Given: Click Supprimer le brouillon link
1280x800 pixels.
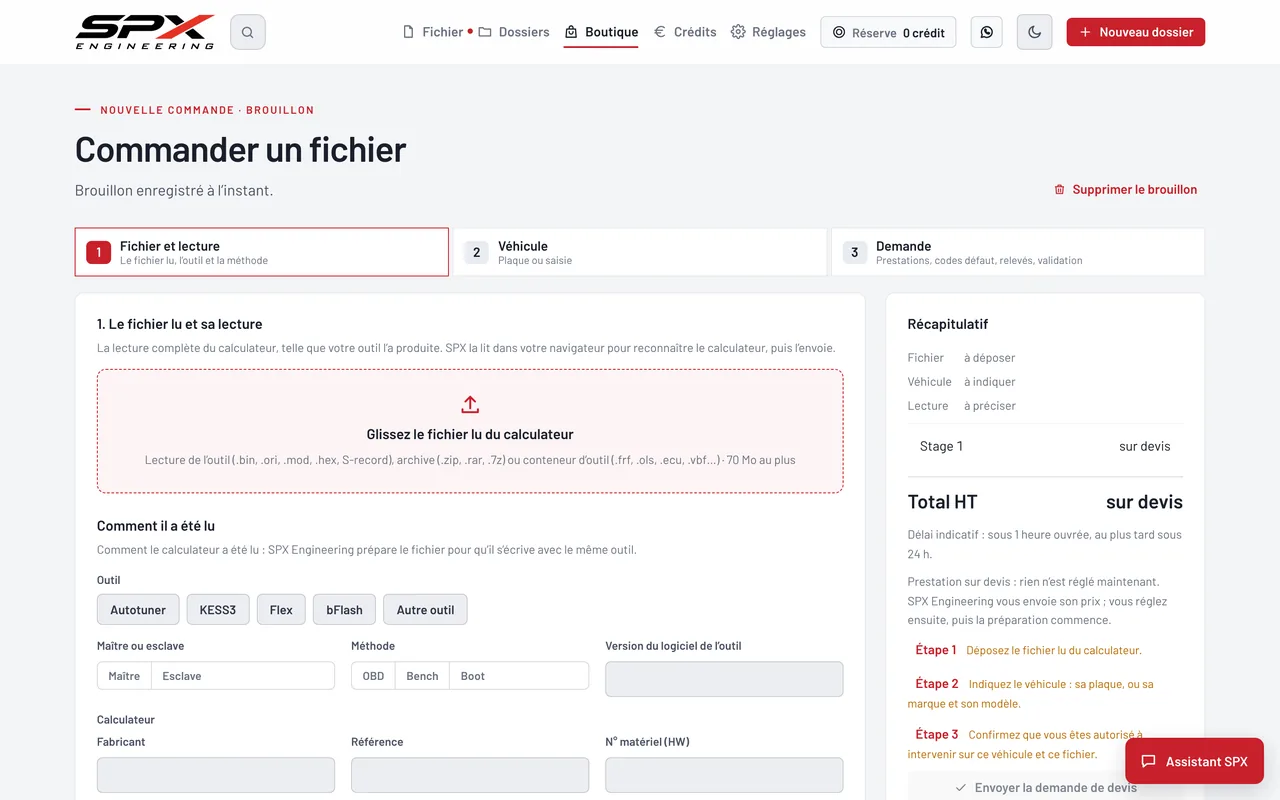Looking at the screenshot, I should click(1125, 189).
